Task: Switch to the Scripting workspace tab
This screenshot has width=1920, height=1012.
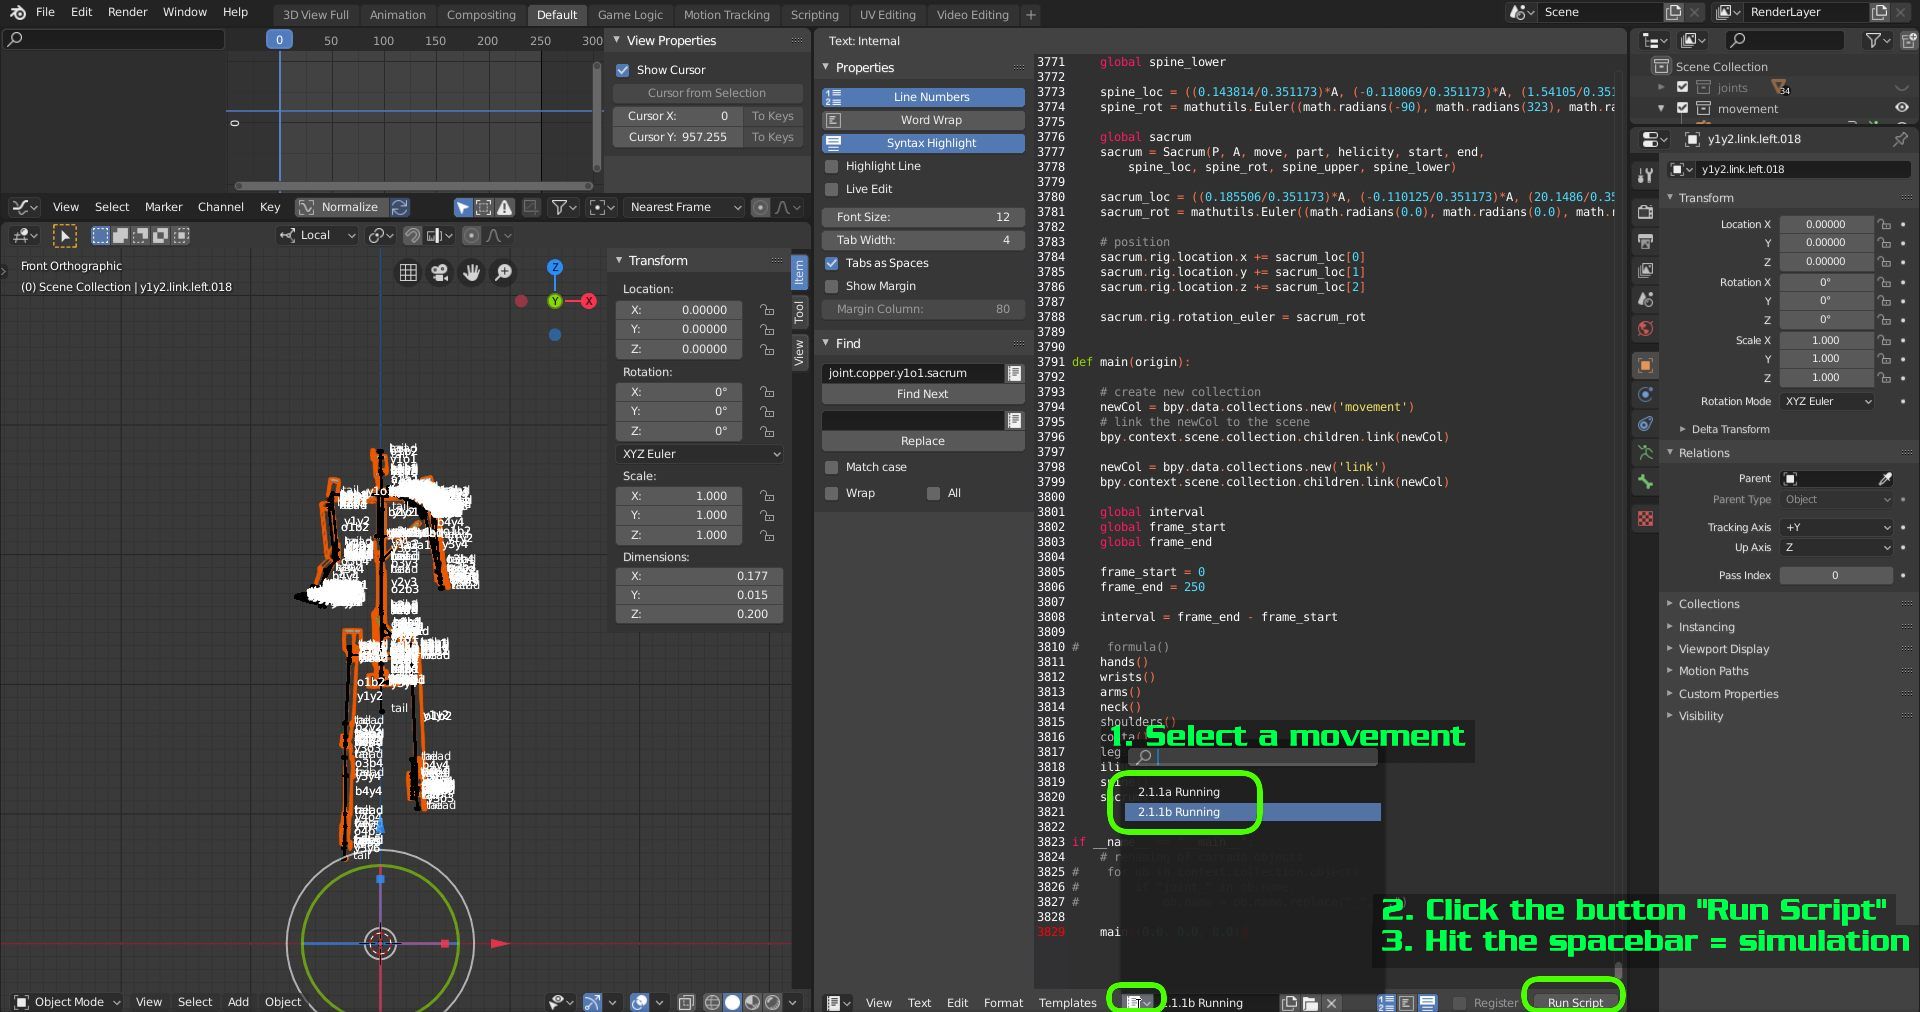Action: 814,15
